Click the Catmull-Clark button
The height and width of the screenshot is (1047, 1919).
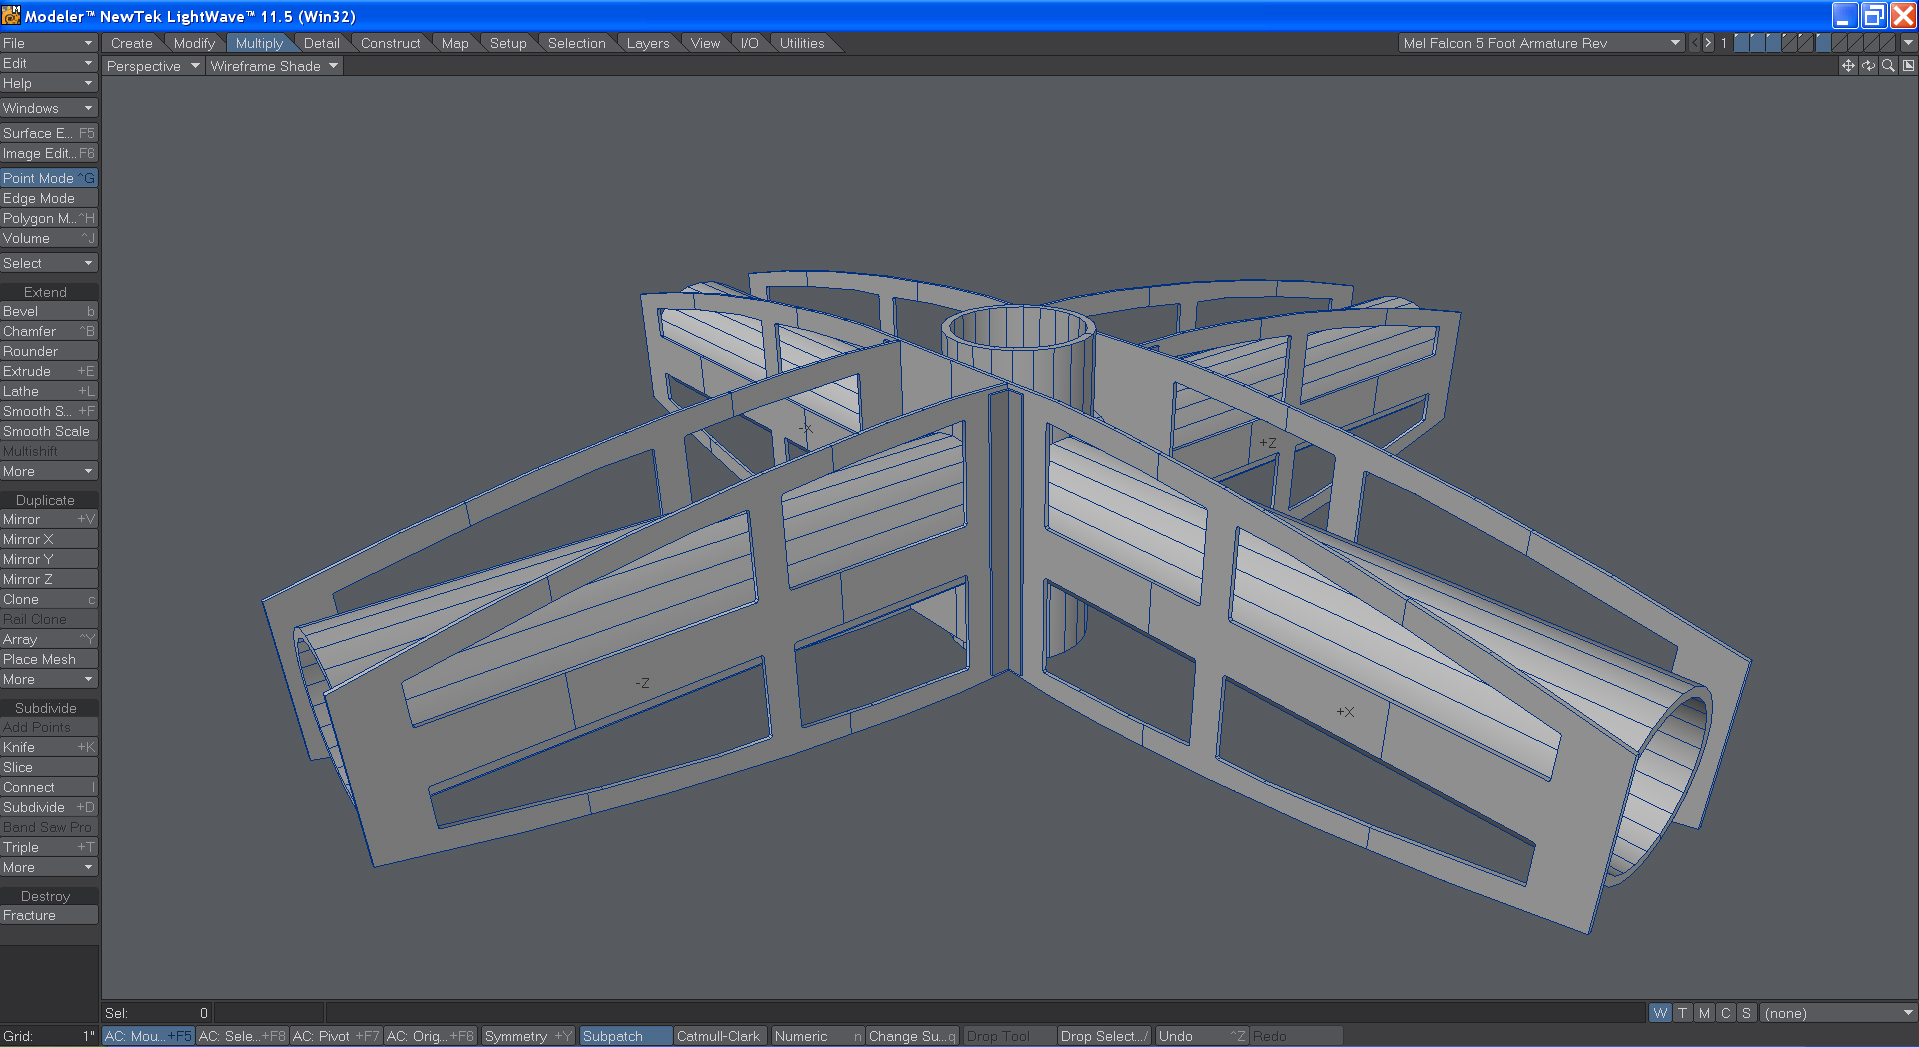pos(719,1036)
